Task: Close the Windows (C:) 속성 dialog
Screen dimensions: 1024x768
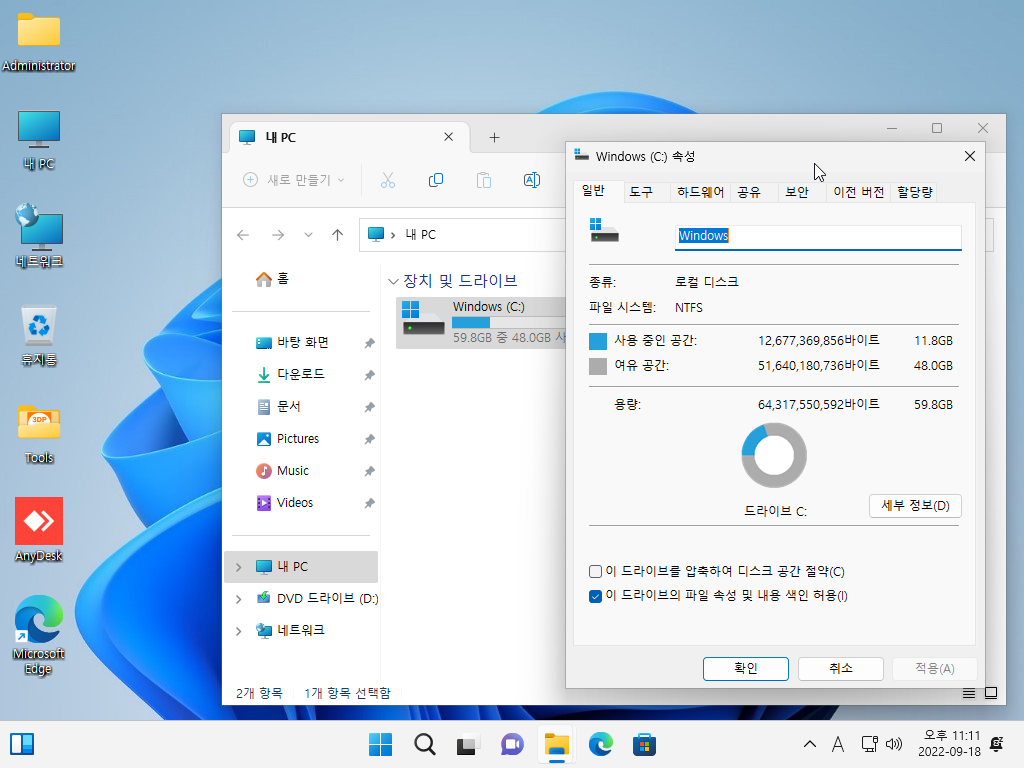Action: (x=970, y=156)
